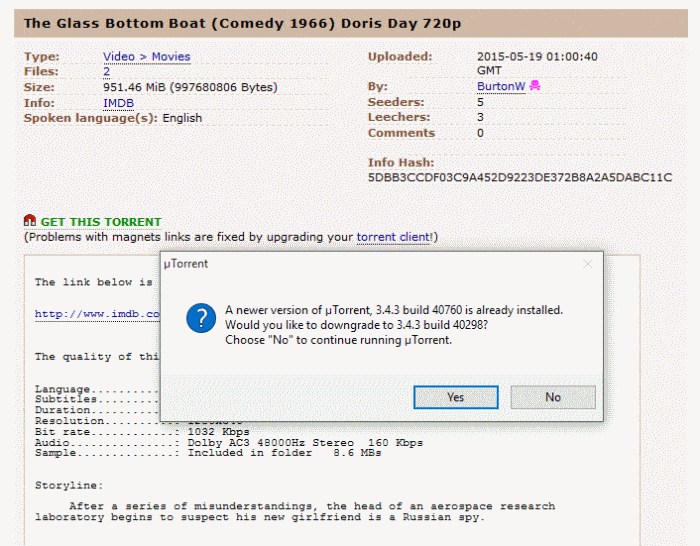
Task: Click the Uploaded label
Action: pos(400,57)
